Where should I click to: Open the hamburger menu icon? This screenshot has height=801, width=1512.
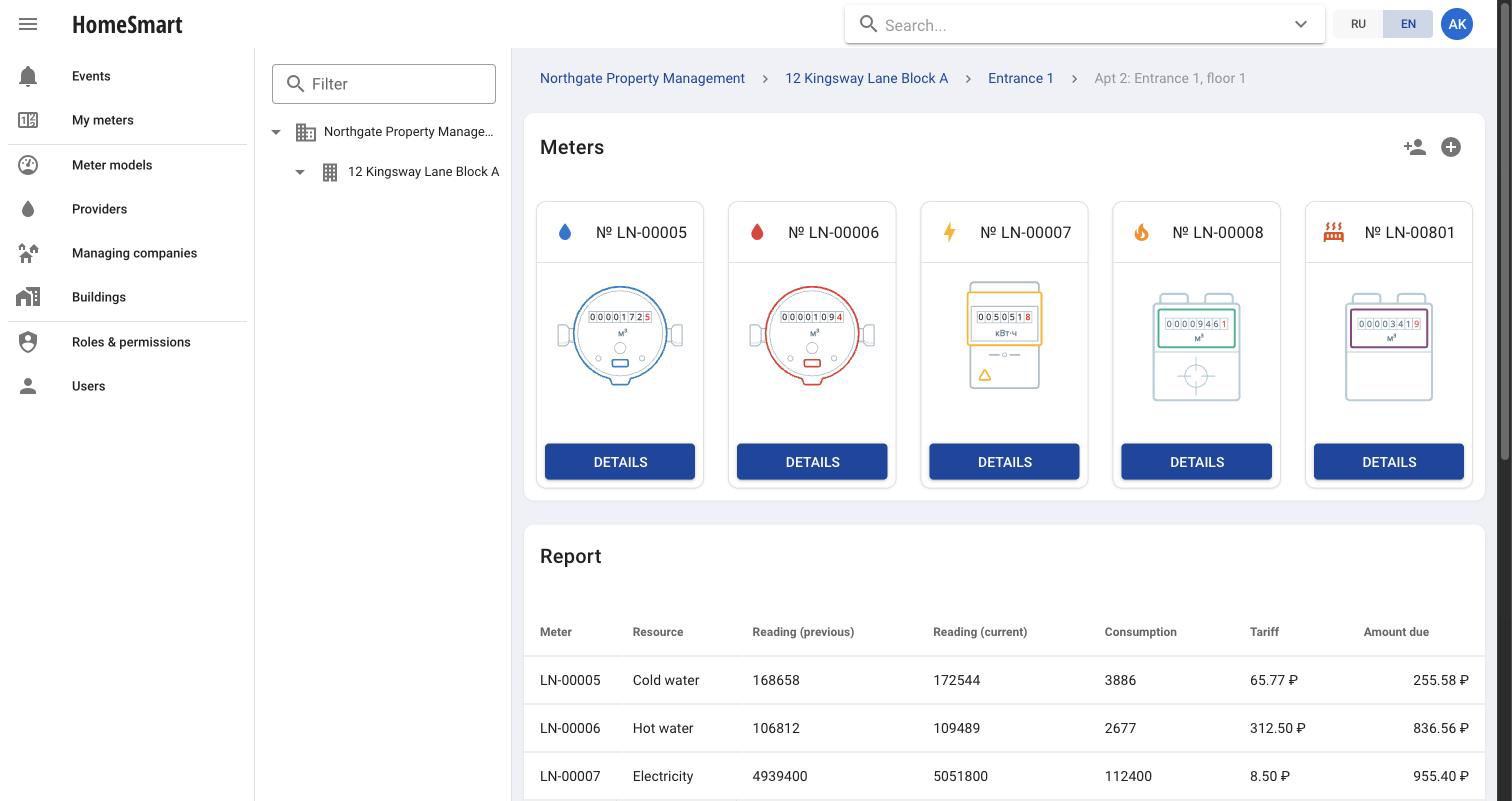(28, 24)
